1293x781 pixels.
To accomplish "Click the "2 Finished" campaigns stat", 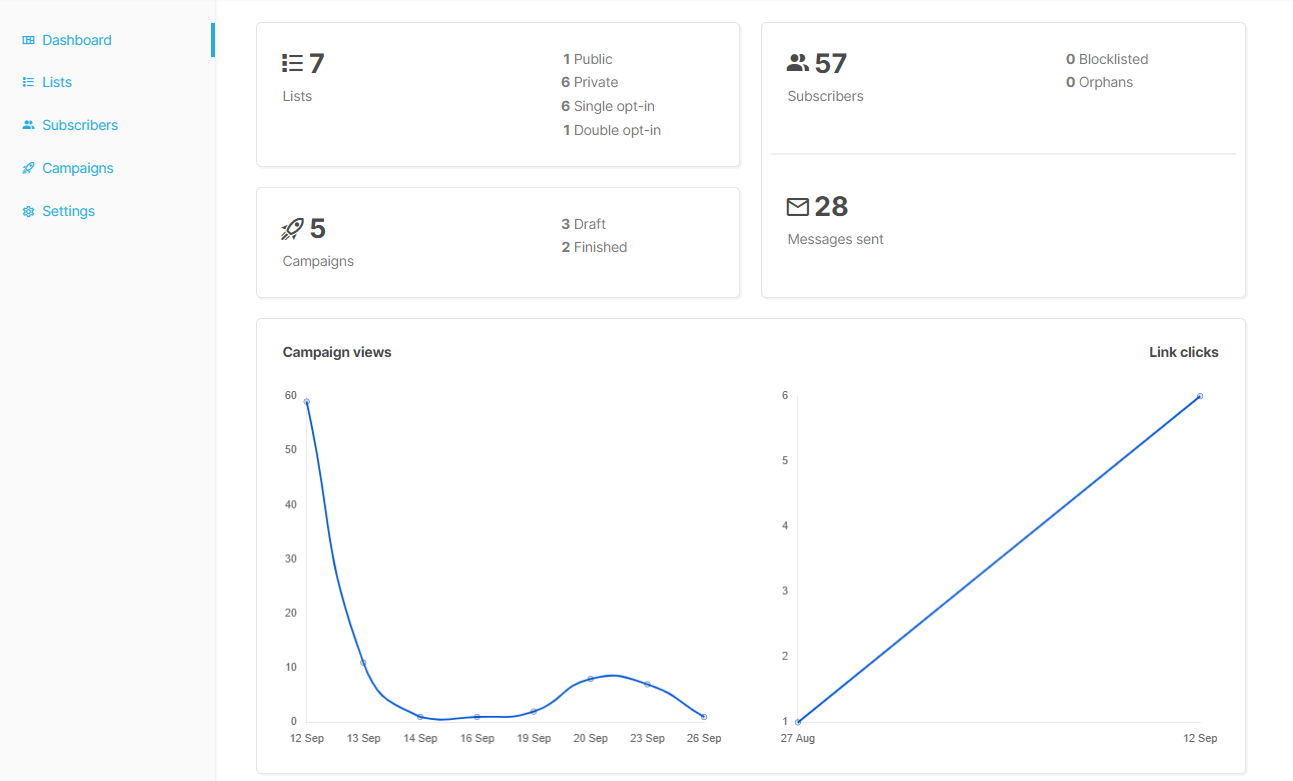I will [594, 247].
